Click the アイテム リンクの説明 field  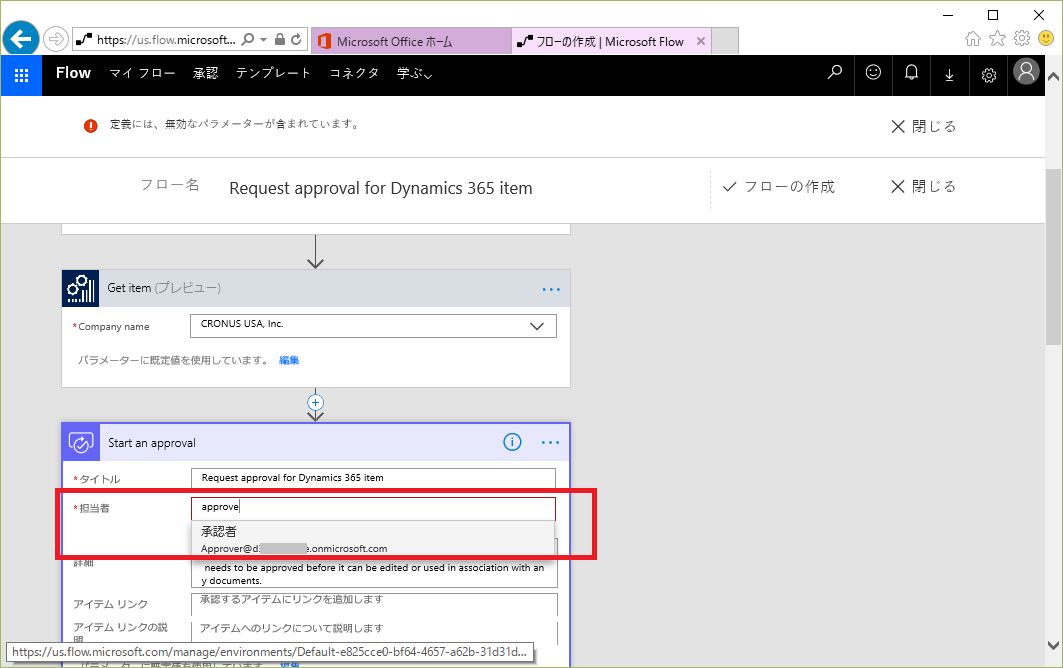click(375, 631)
